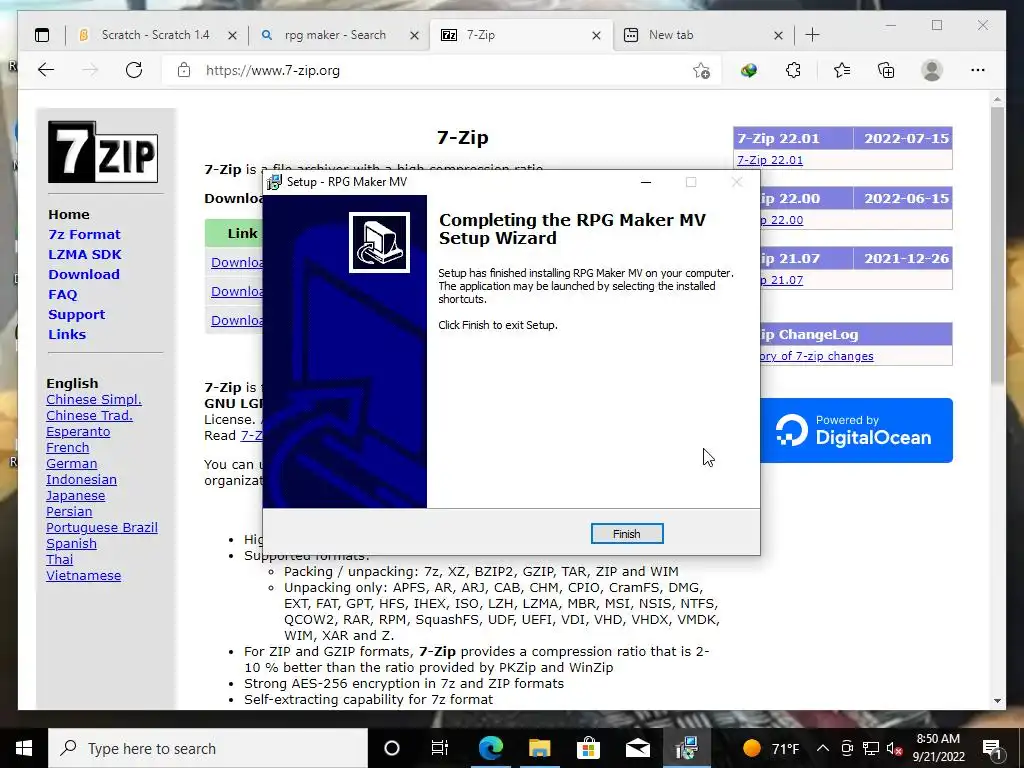Switch language to Esperanto
Image resolution: width=1024 pixels, height=768 pixels.
[x=78, y=432]
